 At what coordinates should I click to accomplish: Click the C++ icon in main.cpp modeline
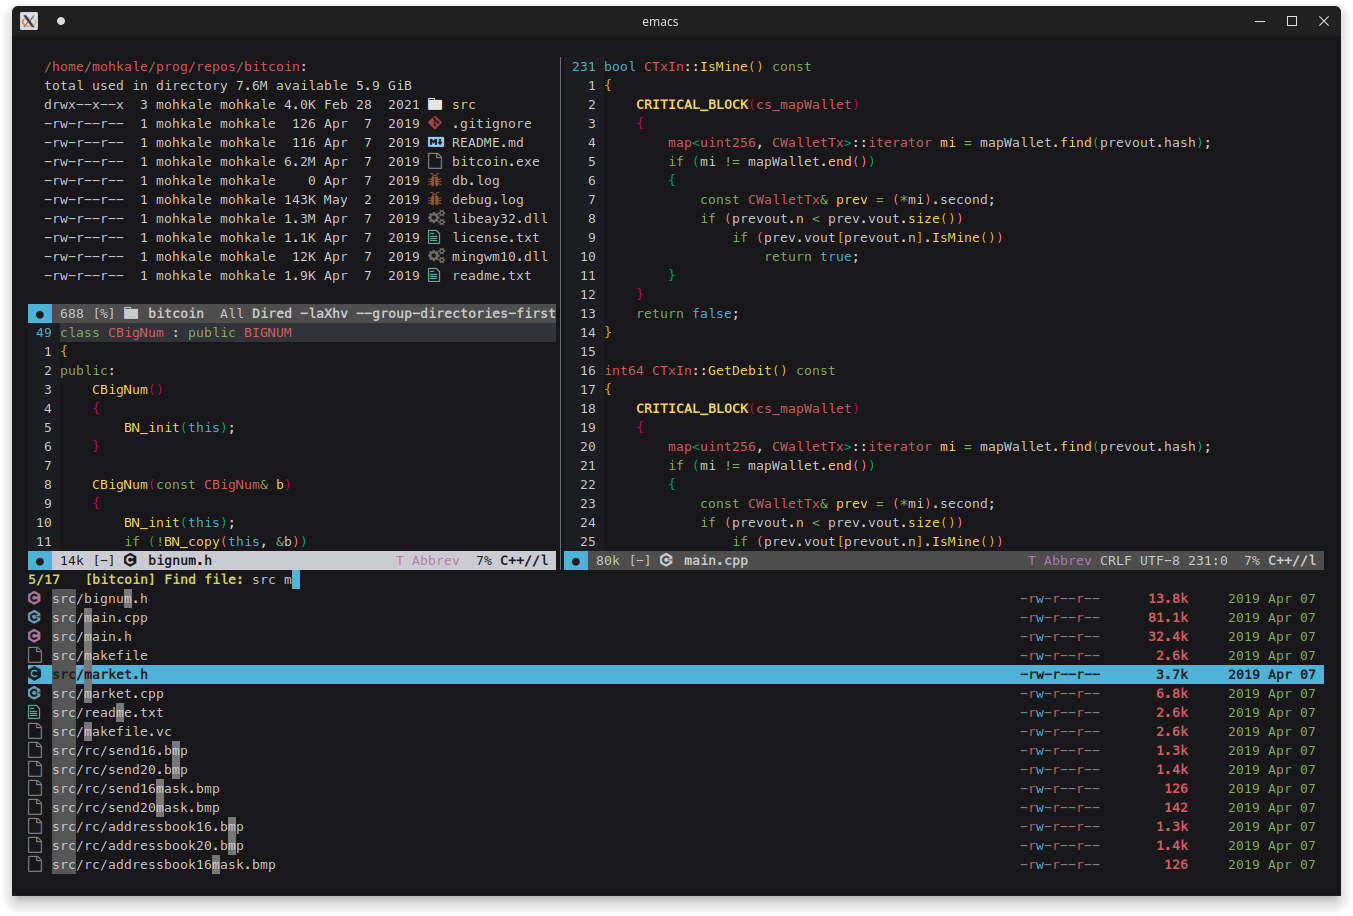click(x=666, y=560)
